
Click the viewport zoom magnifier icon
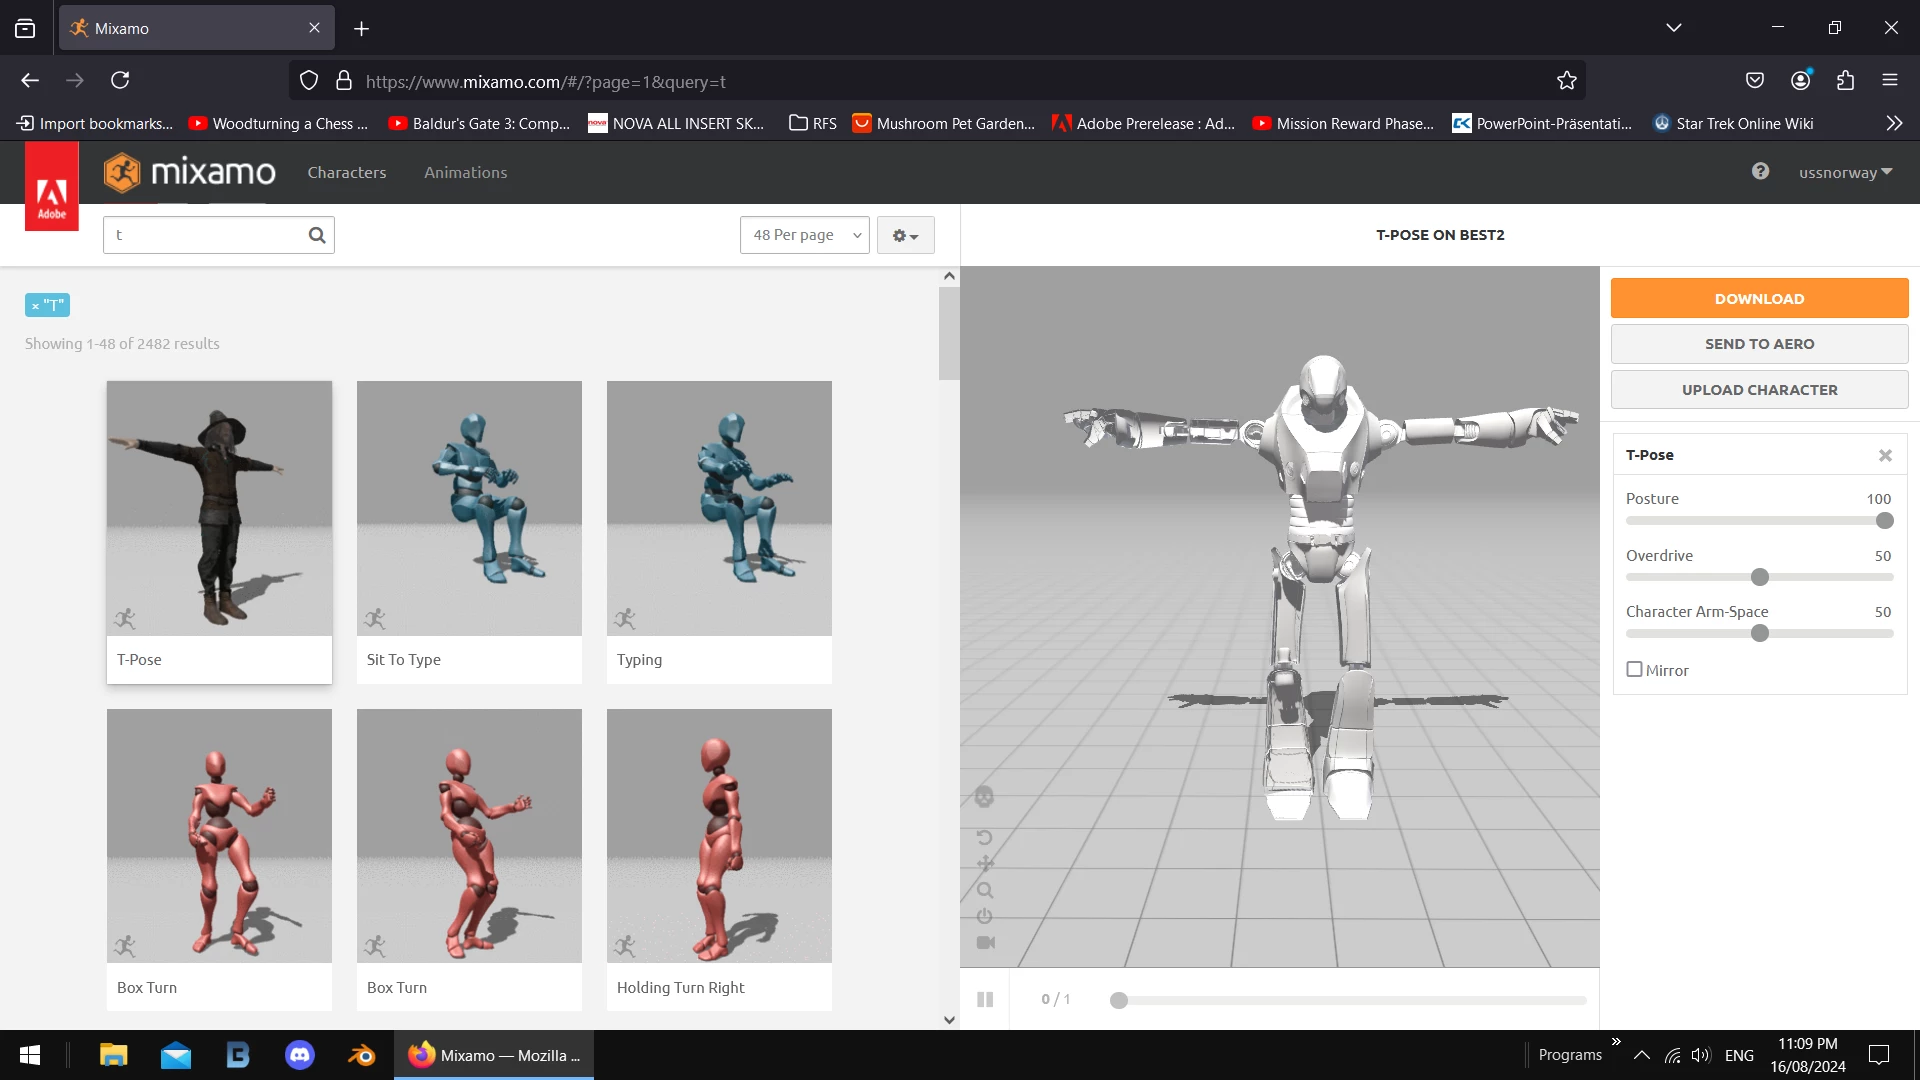coord(985,890)
